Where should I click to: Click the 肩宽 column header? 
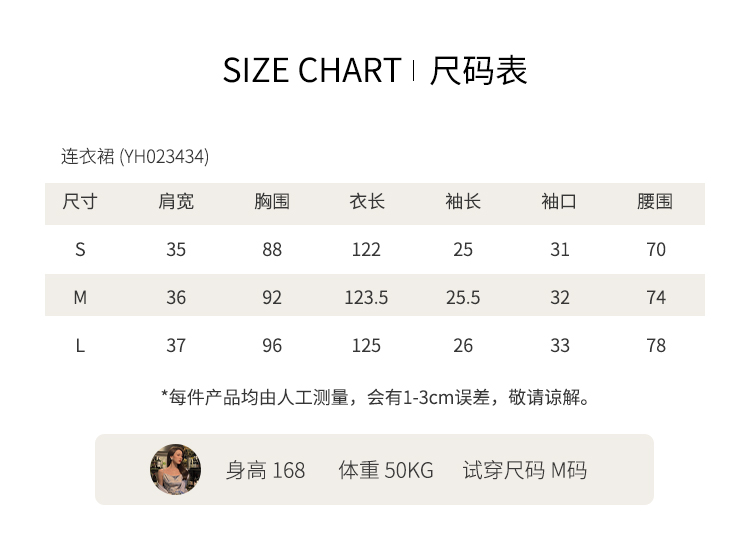click(176, 202)
